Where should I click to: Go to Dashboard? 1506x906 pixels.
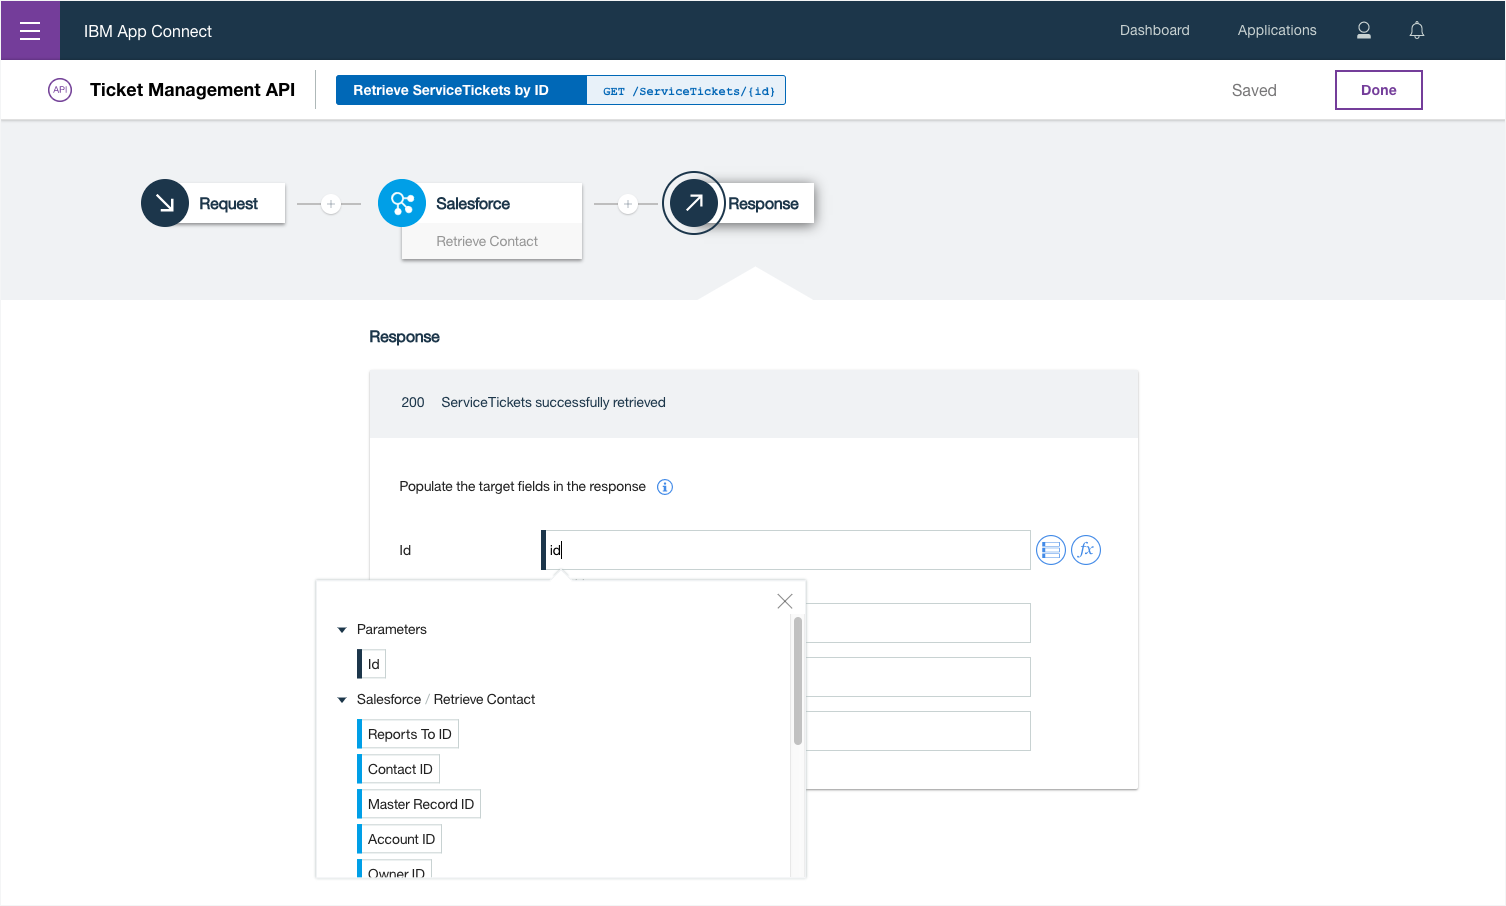click(1154, 31)
